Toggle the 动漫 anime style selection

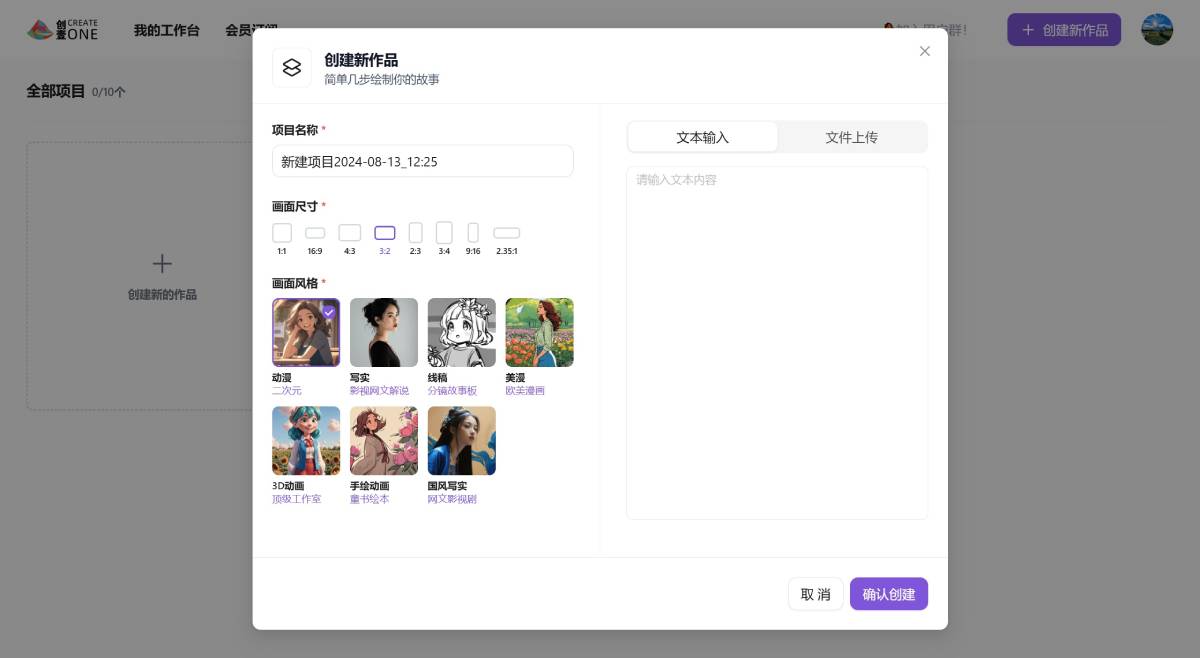pos(306,333)
